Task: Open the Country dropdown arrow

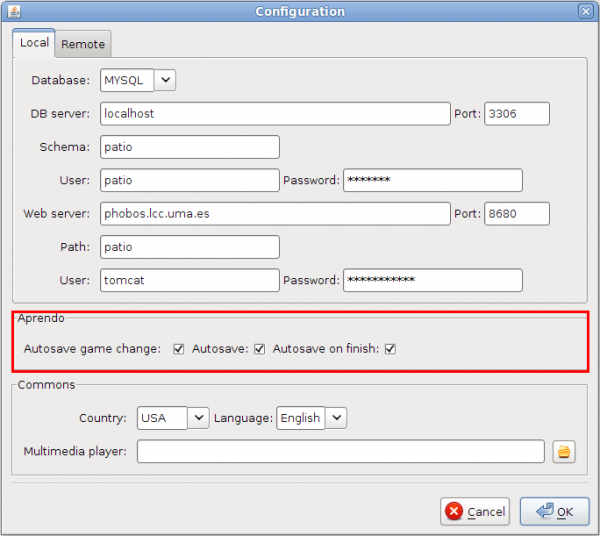Action: (x=199, y=418)
